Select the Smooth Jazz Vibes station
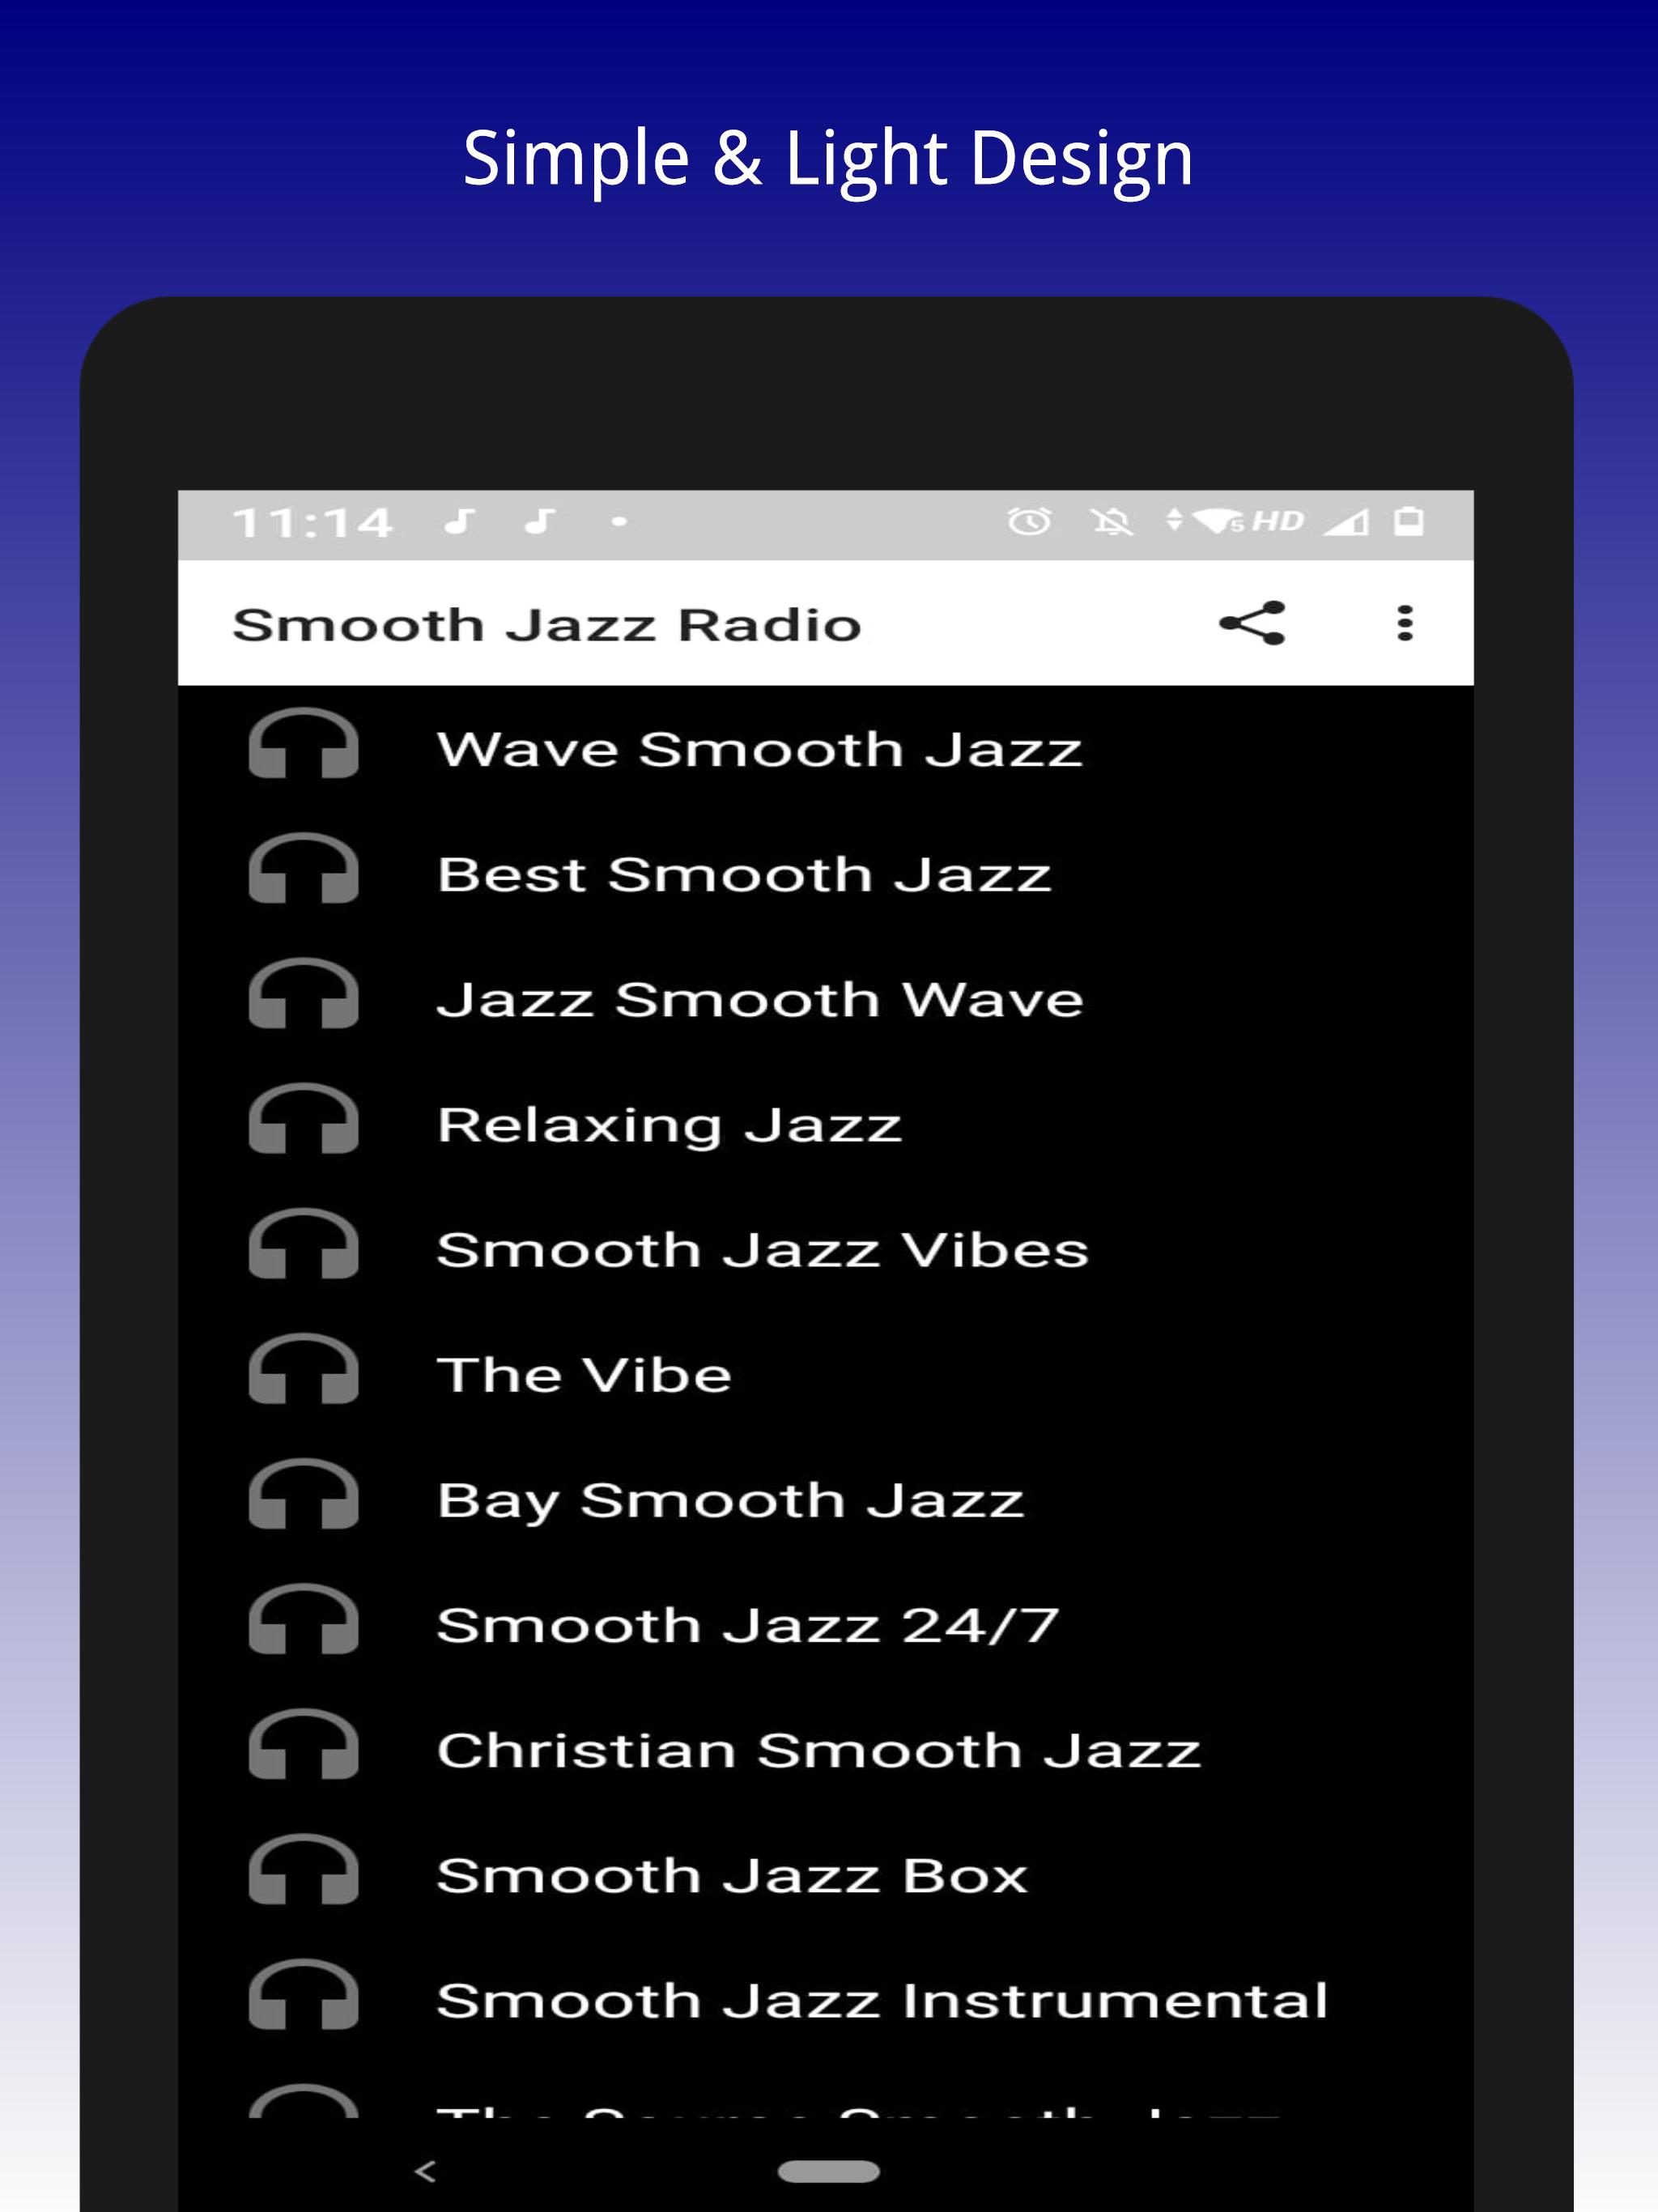This screenshot has height=2212, width=1658. tap(826, 1248)
